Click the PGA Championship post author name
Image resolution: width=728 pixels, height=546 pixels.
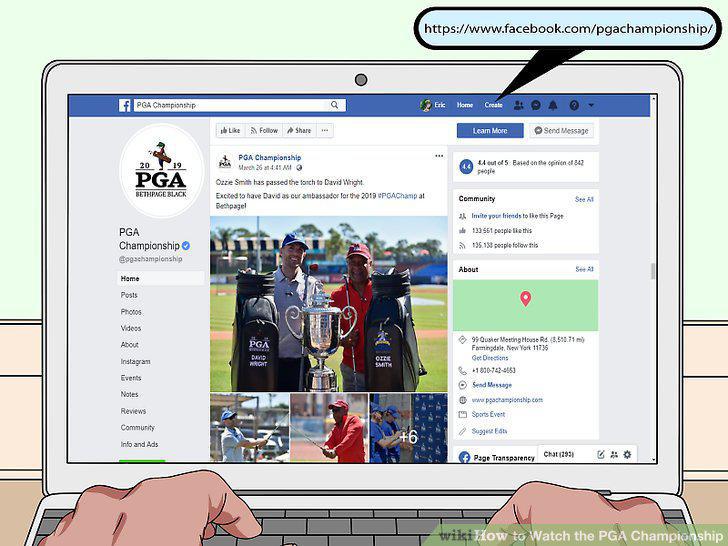click(x=270, y=158)
